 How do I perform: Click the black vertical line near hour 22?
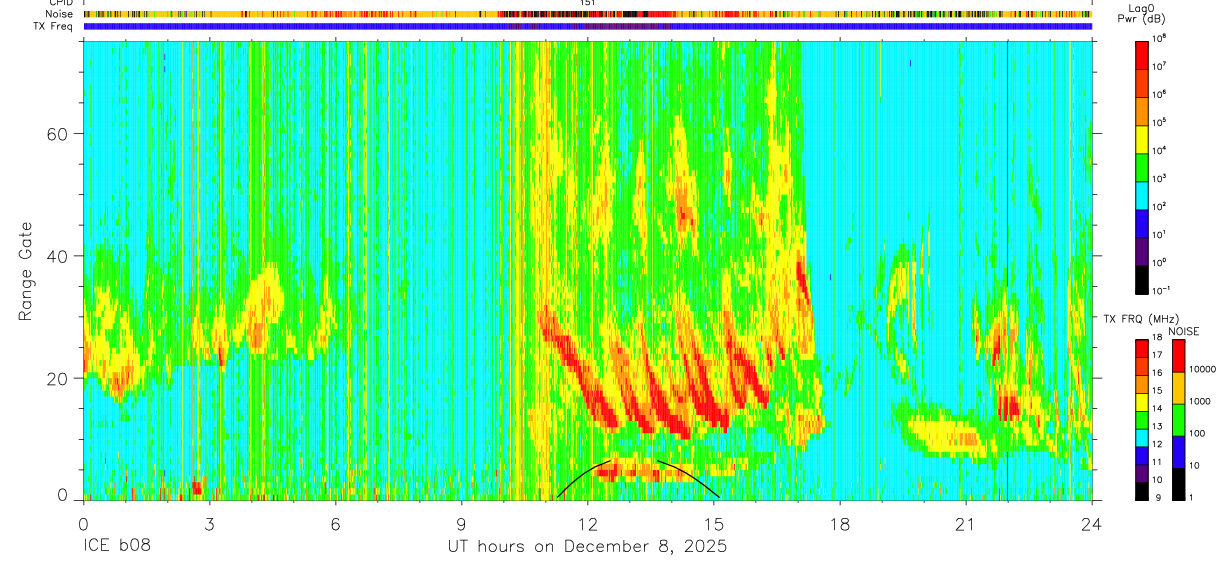click(x=1007, y=270)
